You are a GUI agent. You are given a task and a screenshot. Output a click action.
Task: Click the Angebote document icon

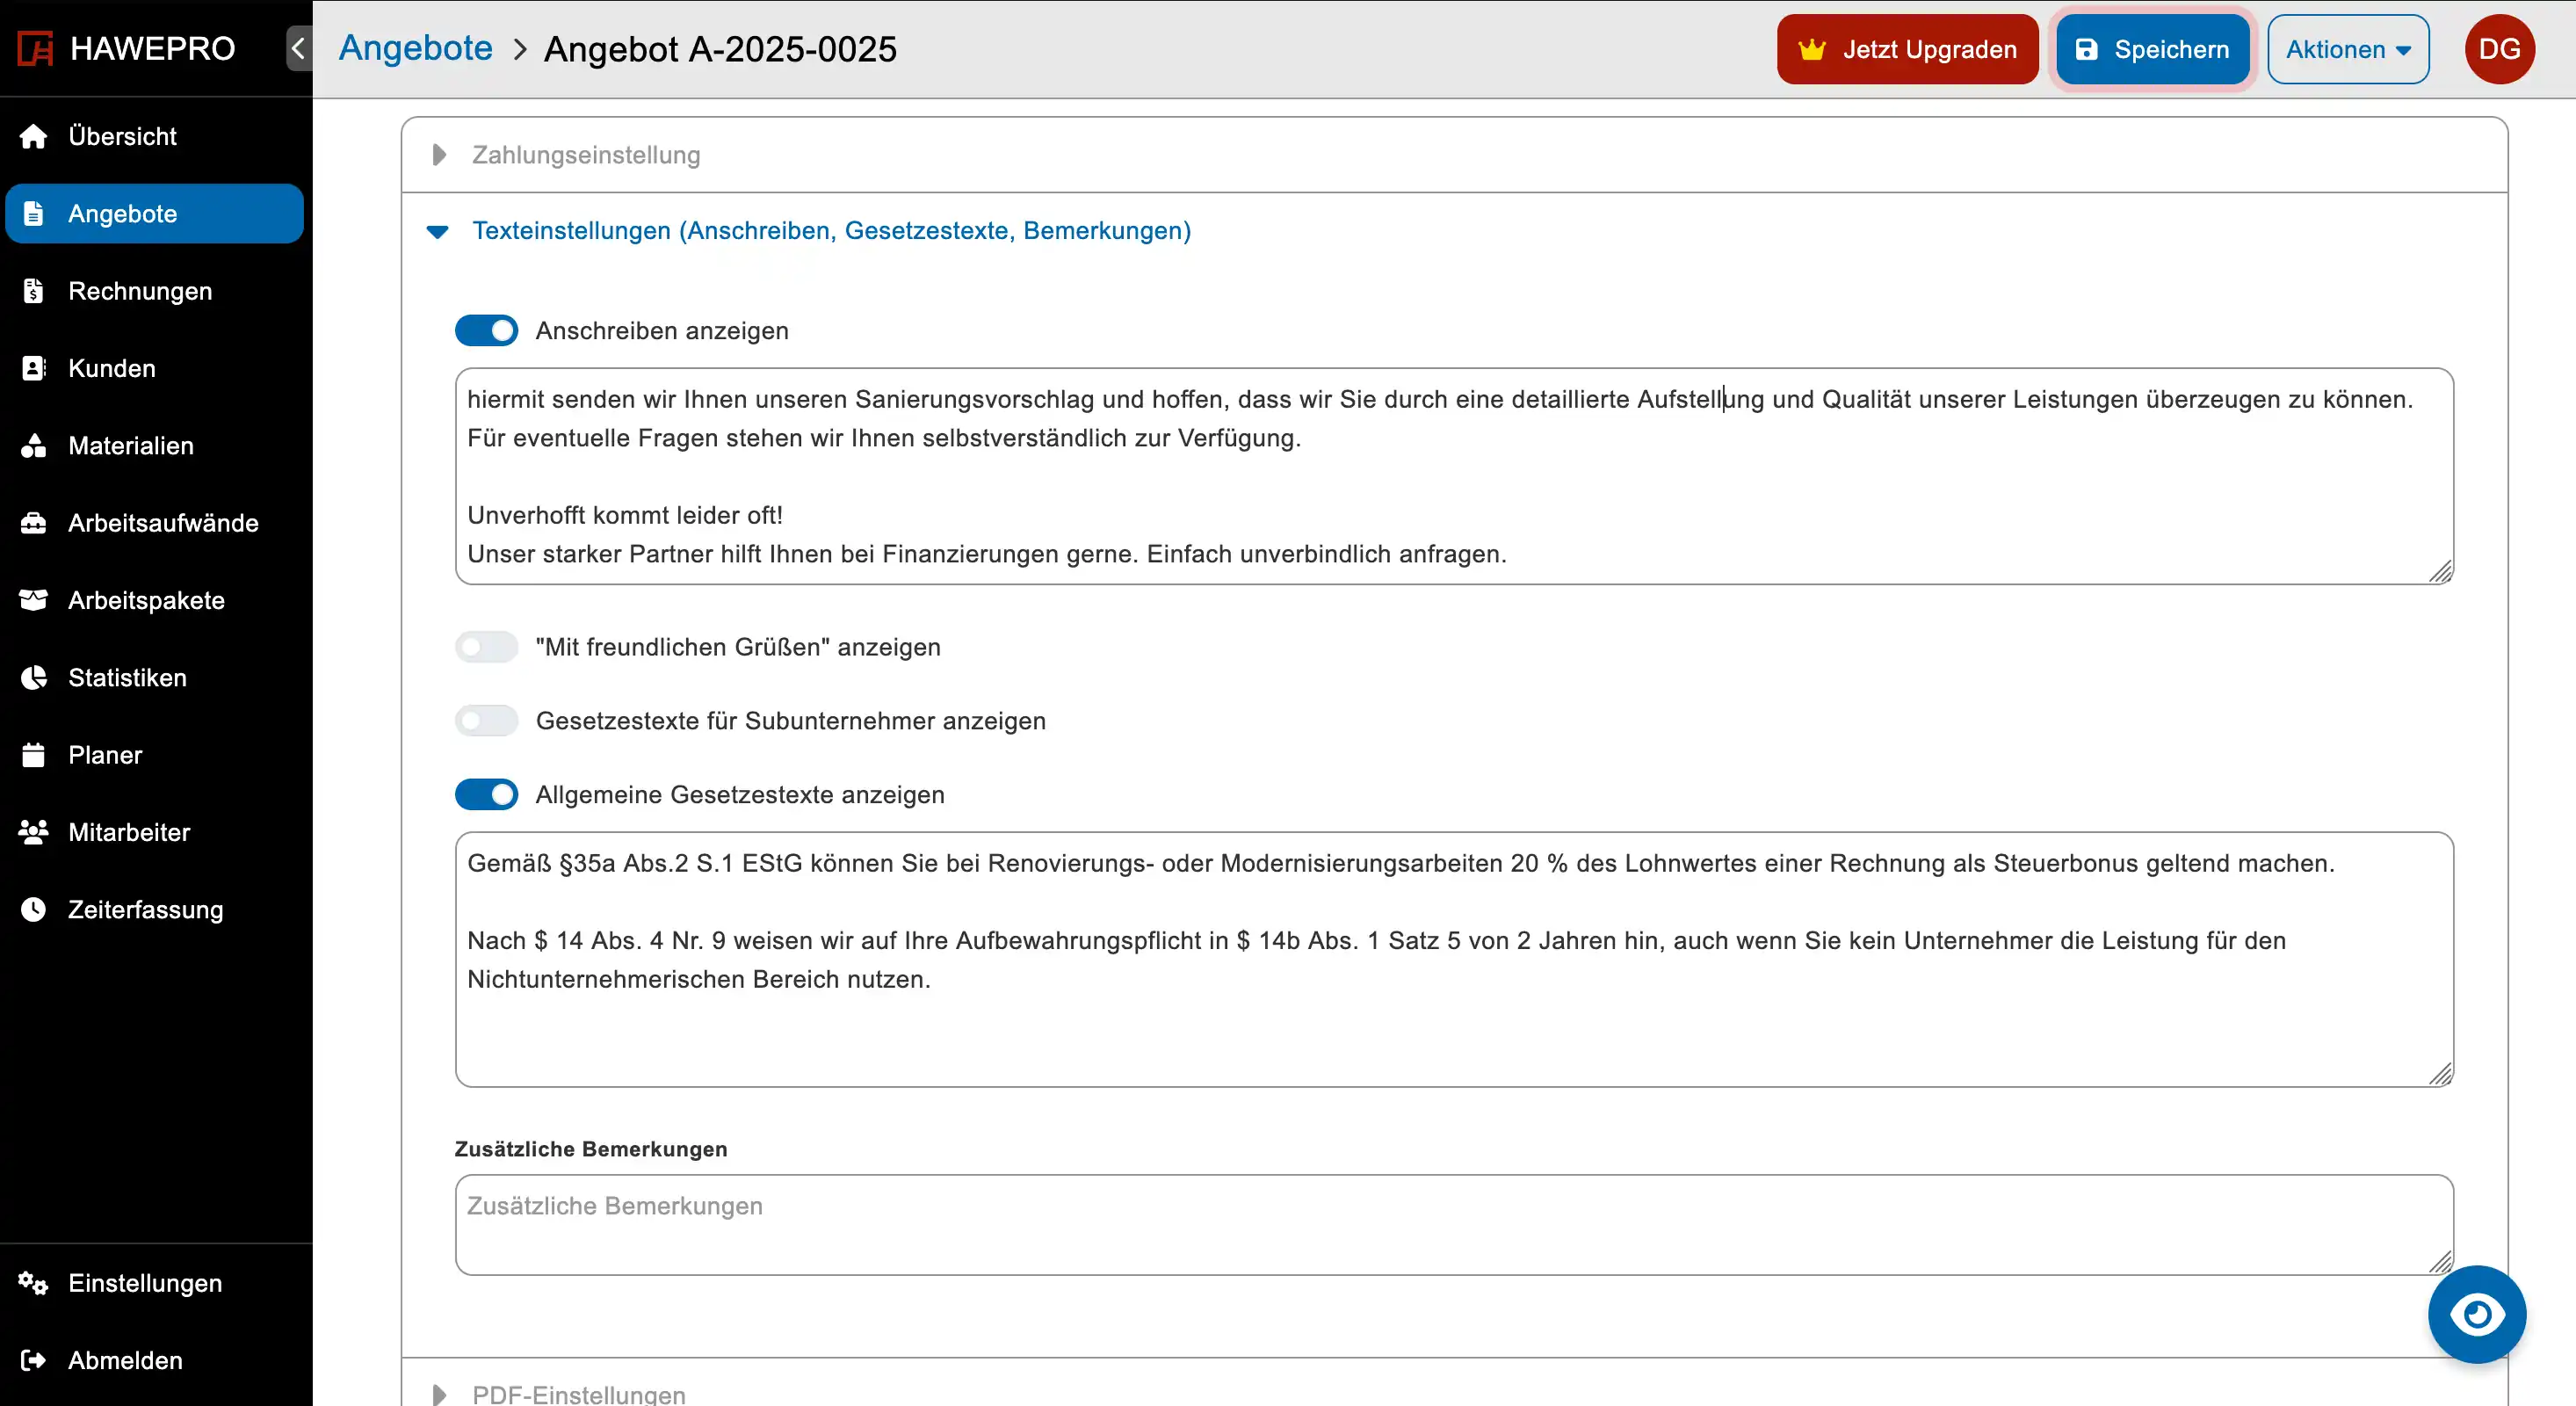(x=33, y=213)
